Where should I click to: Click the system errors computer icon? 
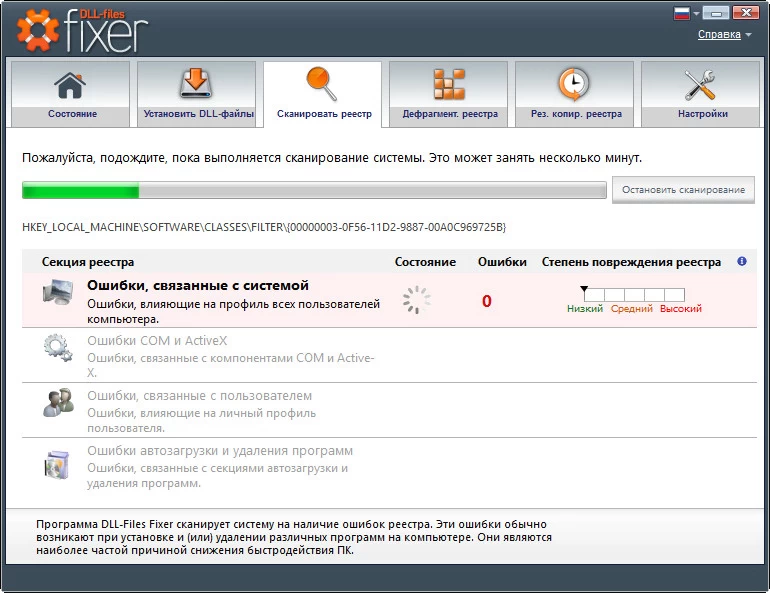tap(56, 293)
